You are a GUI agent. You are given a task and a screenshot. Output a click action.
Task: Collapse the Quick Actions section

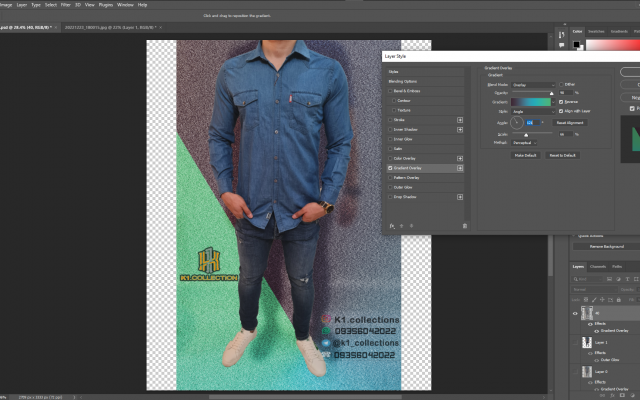click(575, 236)
